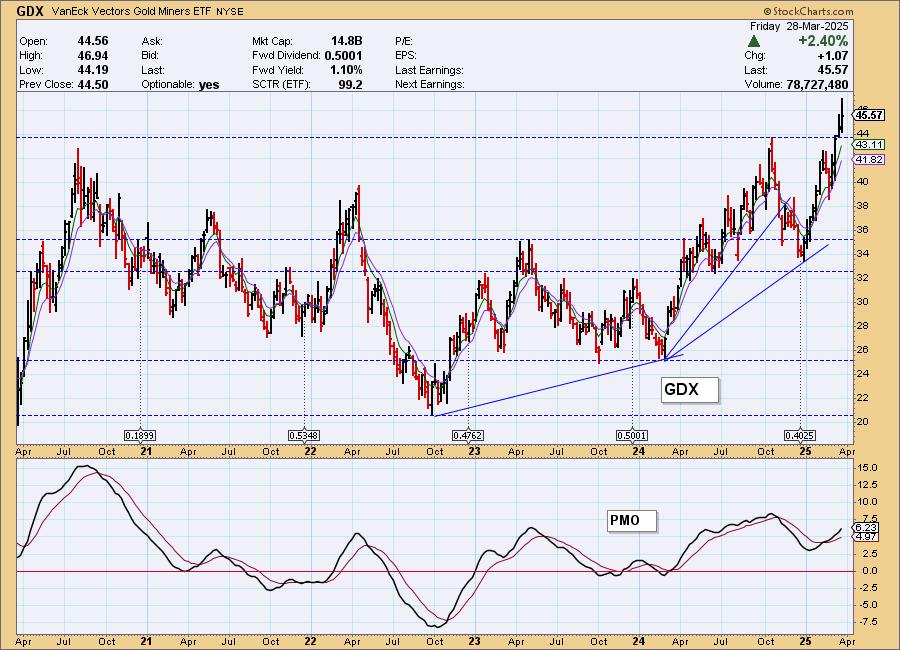Click the 0.5348 dividend marker
Image resolution: width=900 pixels, height=650 pixels.
click(x=304, y=436)
